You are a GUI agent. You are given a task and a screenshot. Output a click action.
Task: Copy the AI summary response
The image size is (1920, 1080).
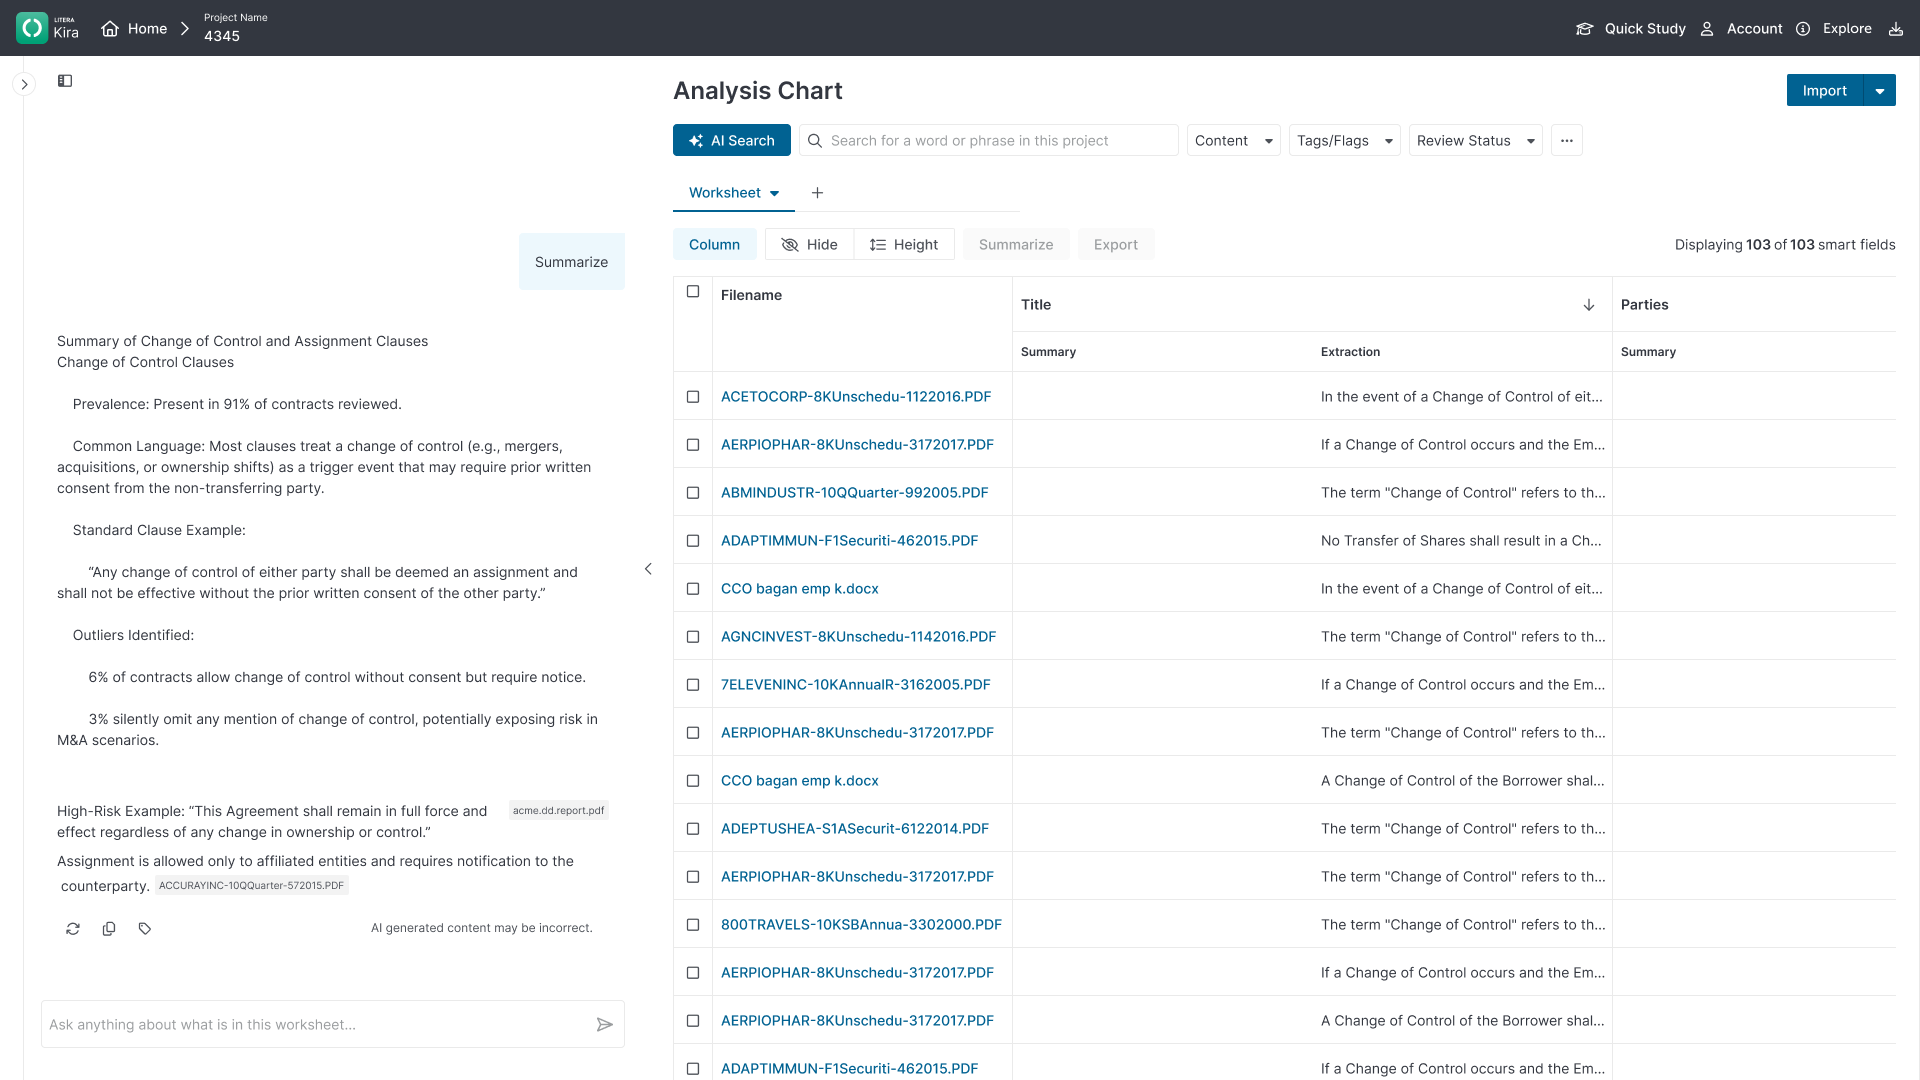(x=109, y=929)
